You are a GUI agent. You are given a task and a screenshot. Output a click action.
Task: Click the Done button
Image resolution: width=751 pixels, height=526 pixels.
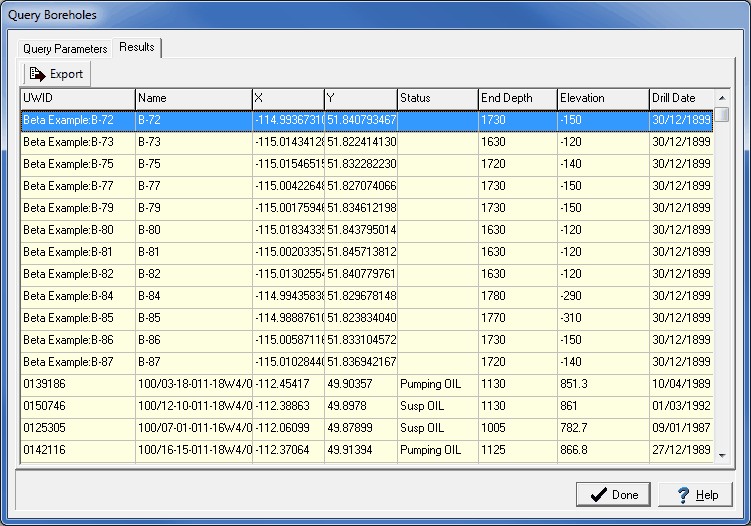click(613, 495)
